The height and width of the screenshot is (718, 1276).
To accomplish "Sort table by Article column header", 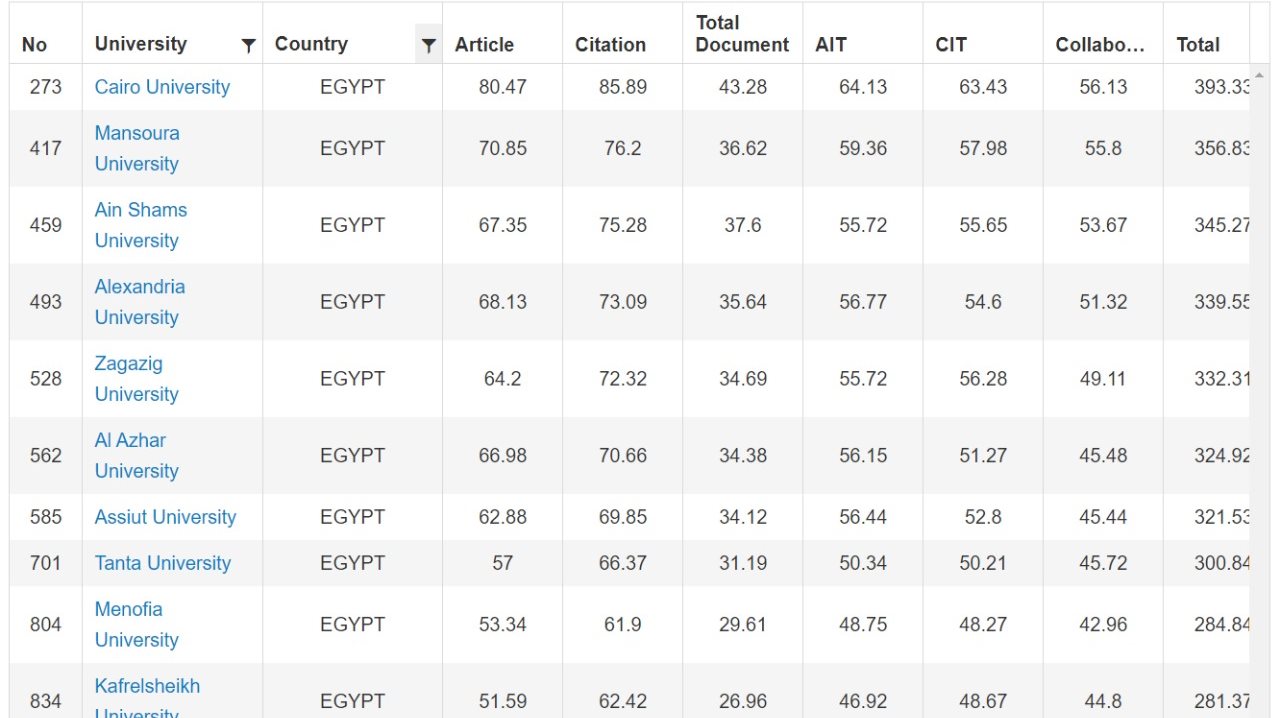I will click(x=484, y=45).
